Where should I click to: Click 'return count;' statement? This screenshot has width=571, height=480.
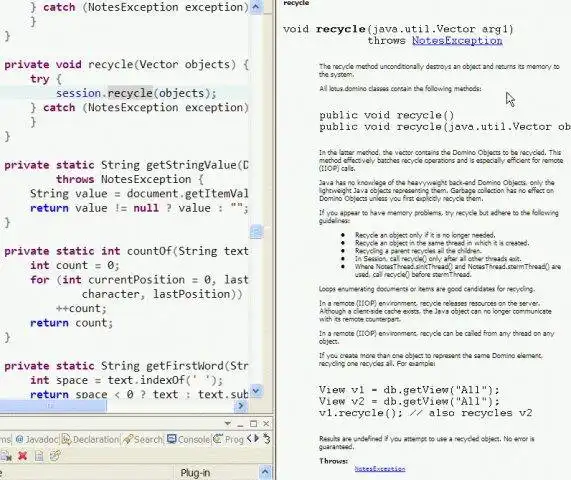[x=72, y=323]
